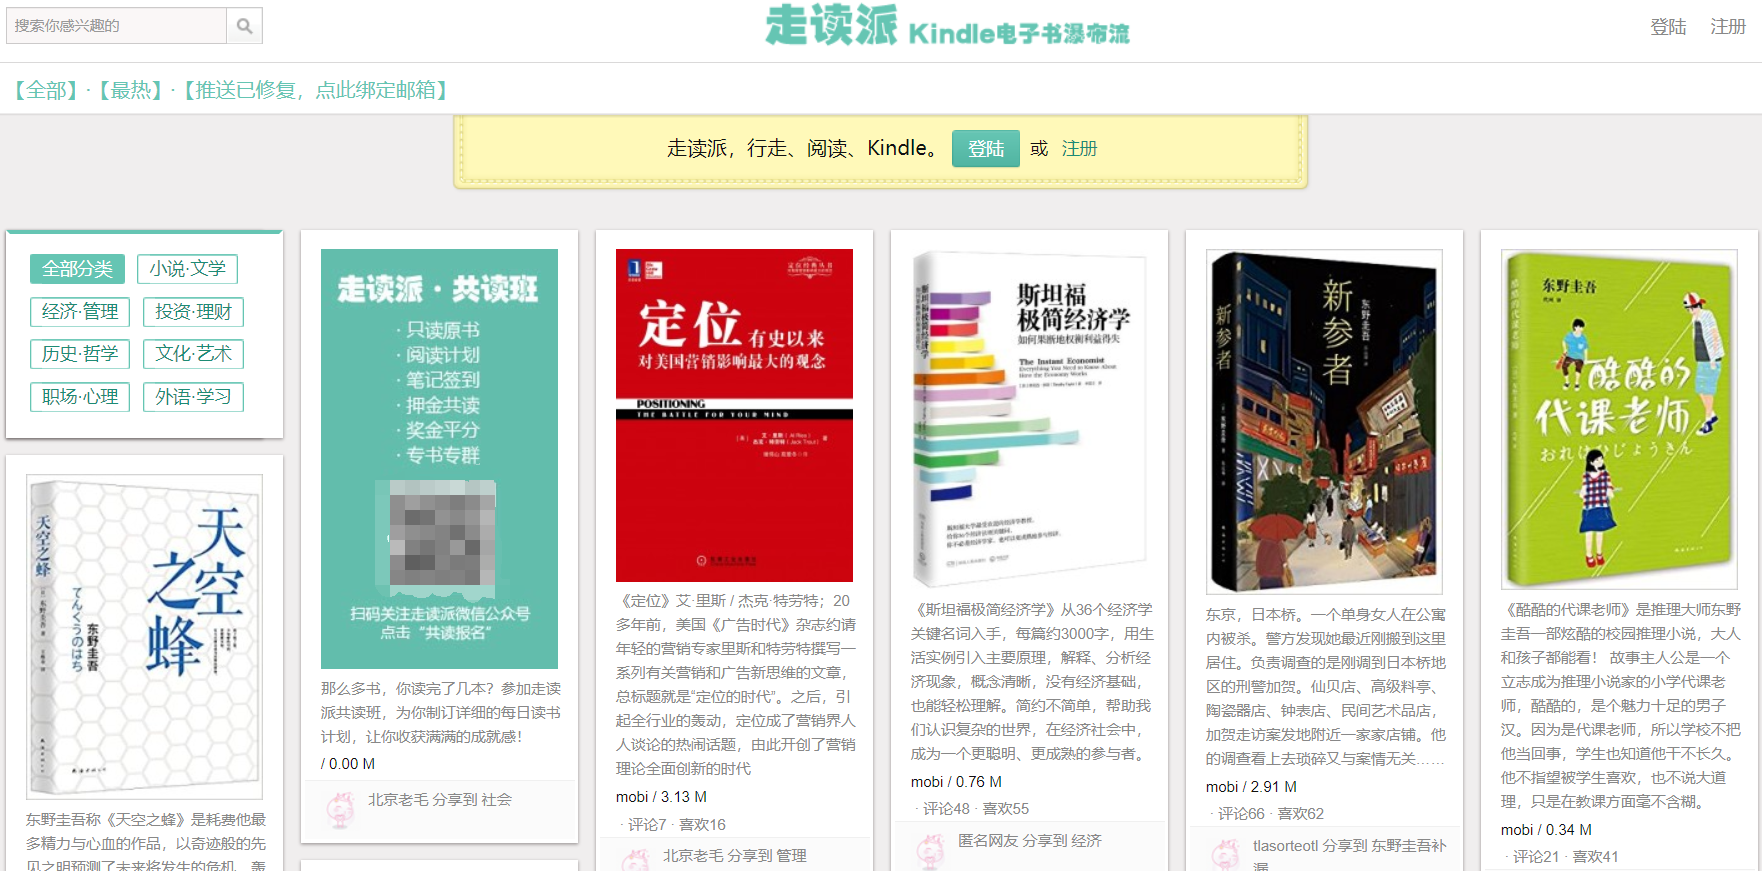Click 评论21 under 酷酷的代课老师
The height and width of the screenshot is (871, 1762).
click(x=1536, y=856)
